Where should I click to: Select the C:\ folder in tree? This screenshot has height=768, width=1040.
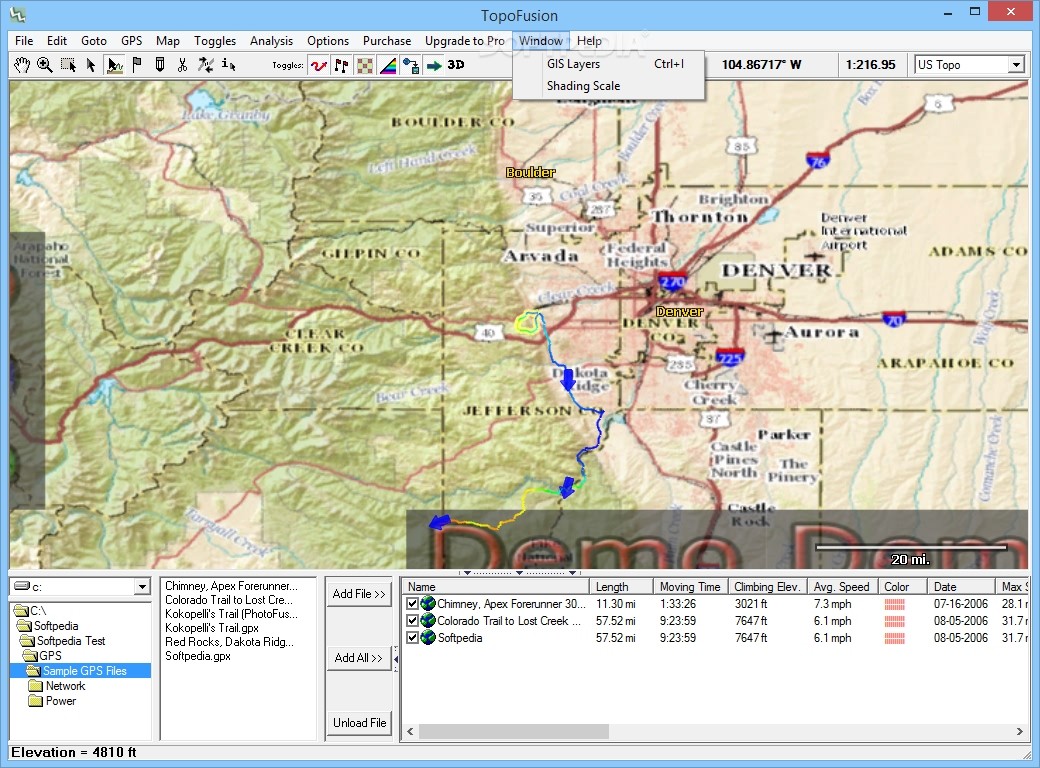pos(31,611)
